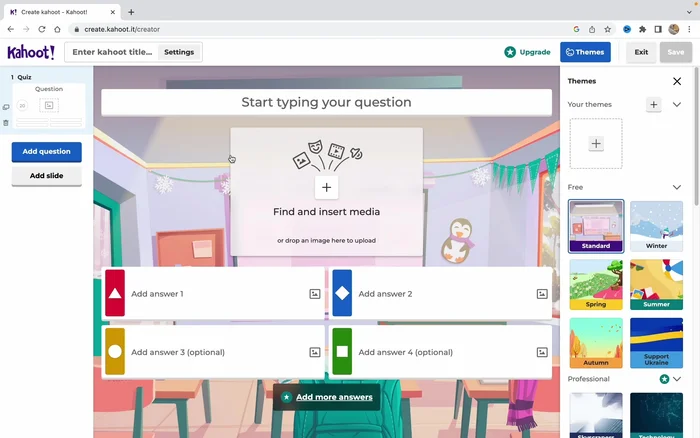Click the plus icon to insert media
Viewport: 700px width, 438px height.
tap(326, 187)
